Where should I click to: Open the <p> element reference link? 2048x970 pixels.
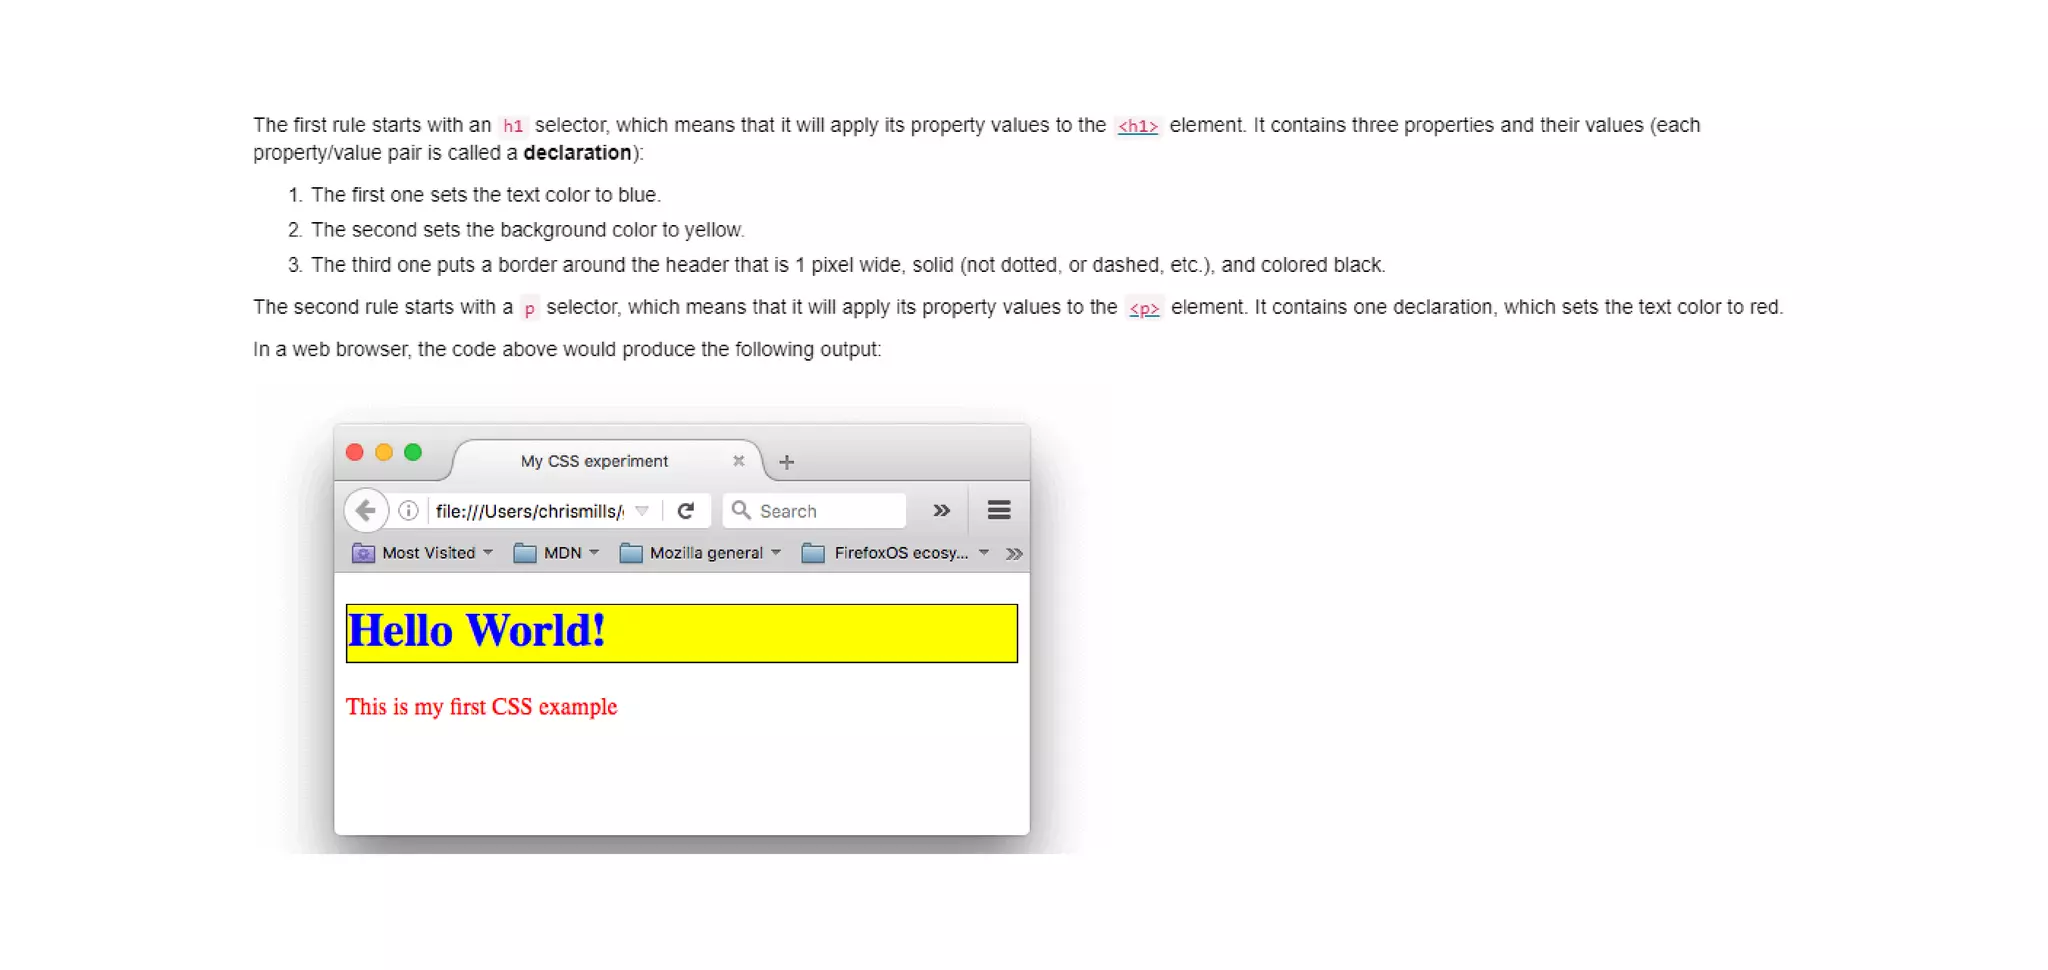[x=1144, y=308]
